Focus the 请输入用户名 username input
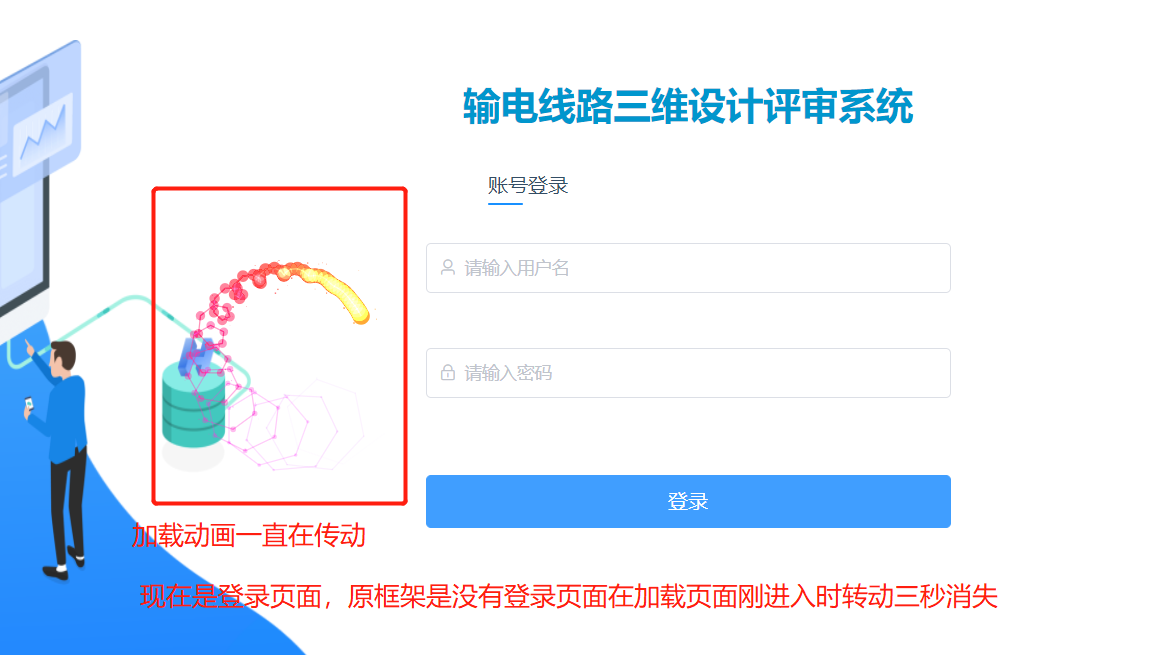The image size is (1159, 655). [x=688, y=268]
